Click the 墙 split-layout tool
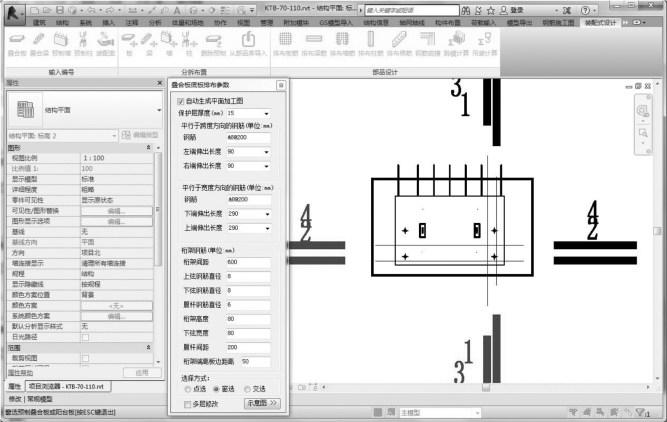The image size is (667, 422). click(169, 45)
